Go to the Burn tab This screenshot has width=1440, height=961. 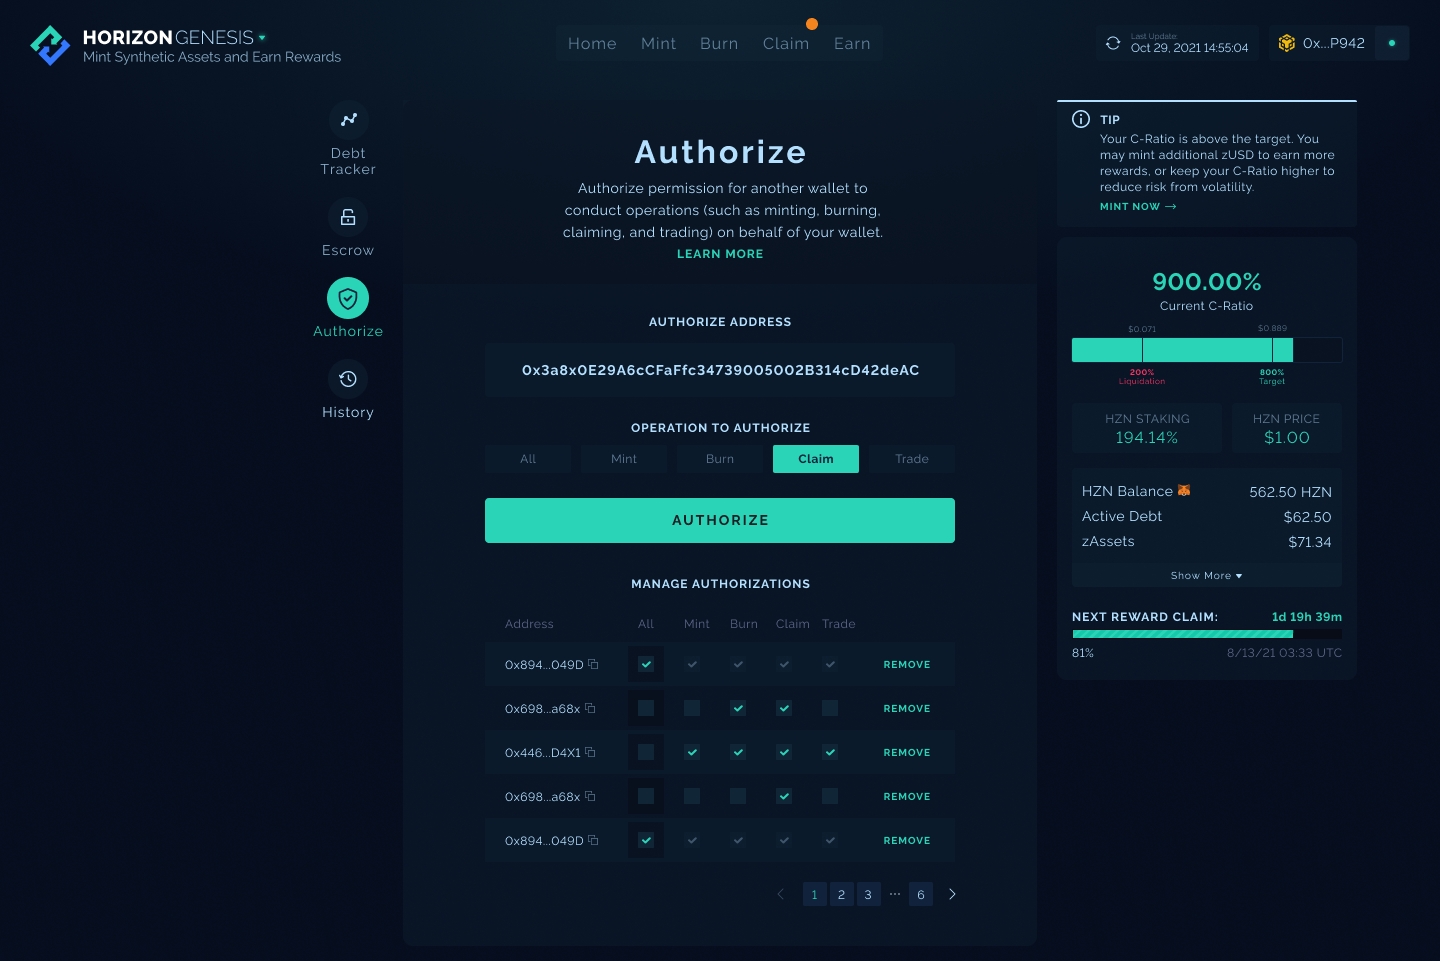[x=719, y=44]
